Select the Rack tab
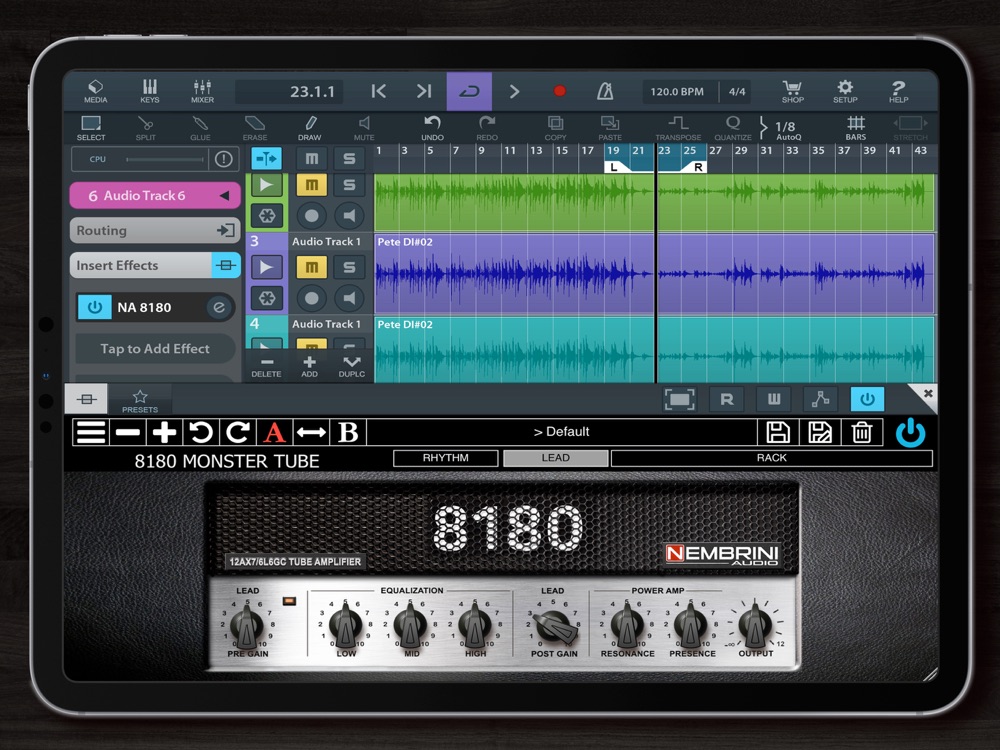This screenshot has height=750, width=1000. [772, 458]
